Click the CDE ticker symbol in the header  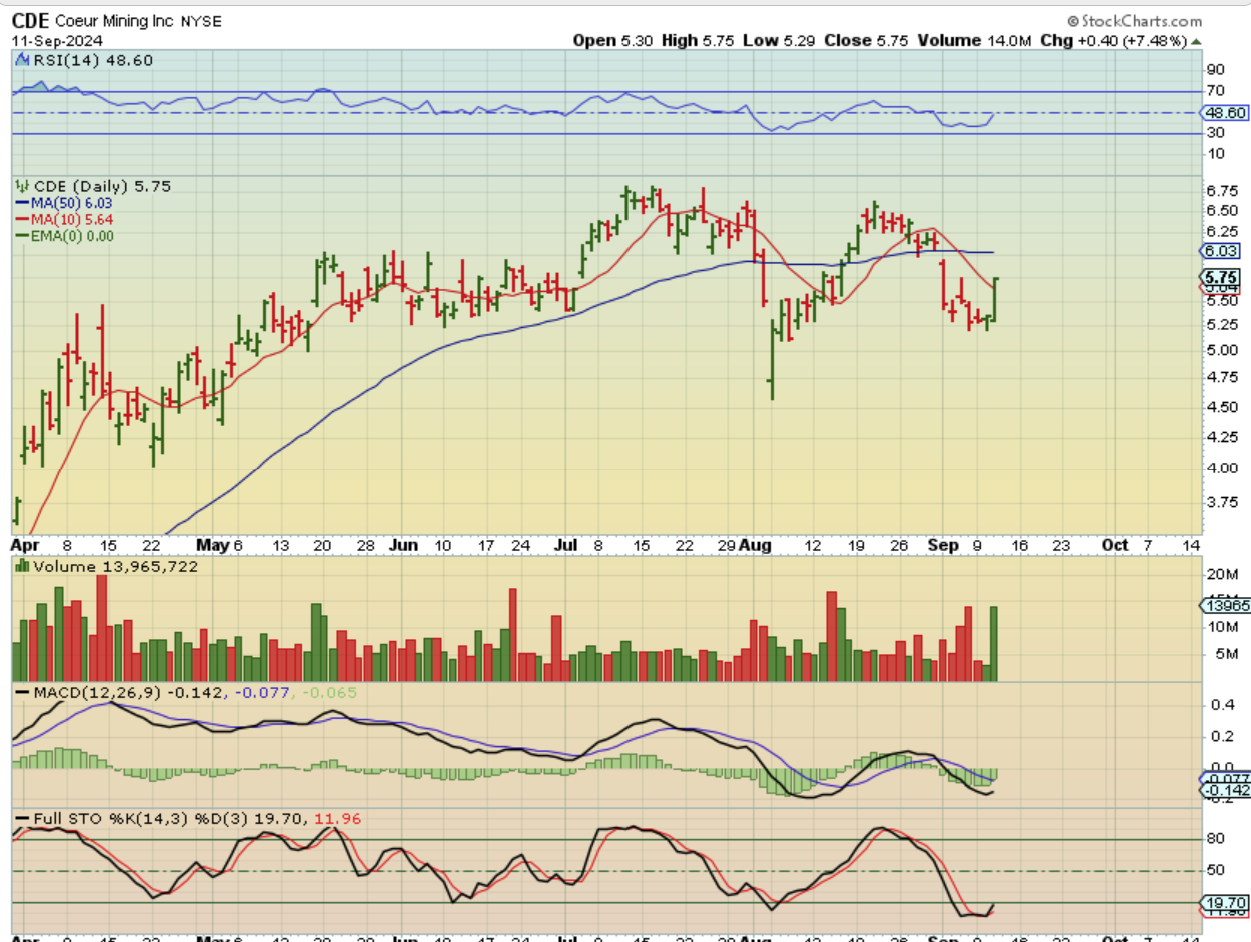(x=31, y=21)
